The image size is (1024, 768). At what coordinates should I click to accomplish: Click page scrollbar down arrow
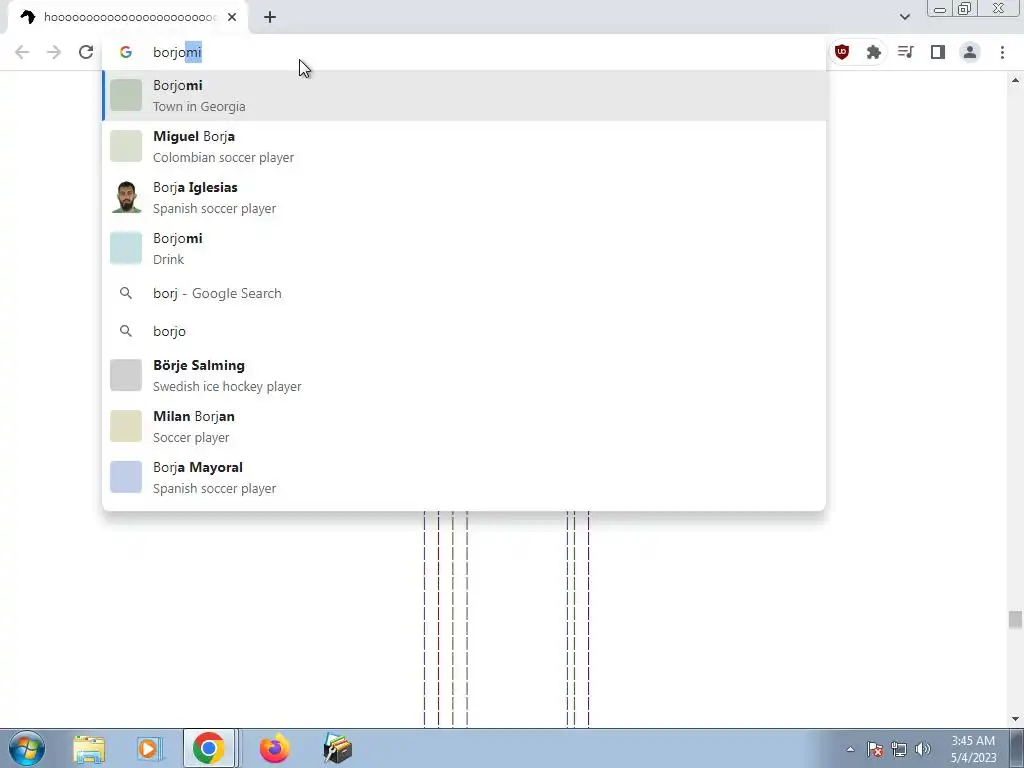[x=1015, y=719]
